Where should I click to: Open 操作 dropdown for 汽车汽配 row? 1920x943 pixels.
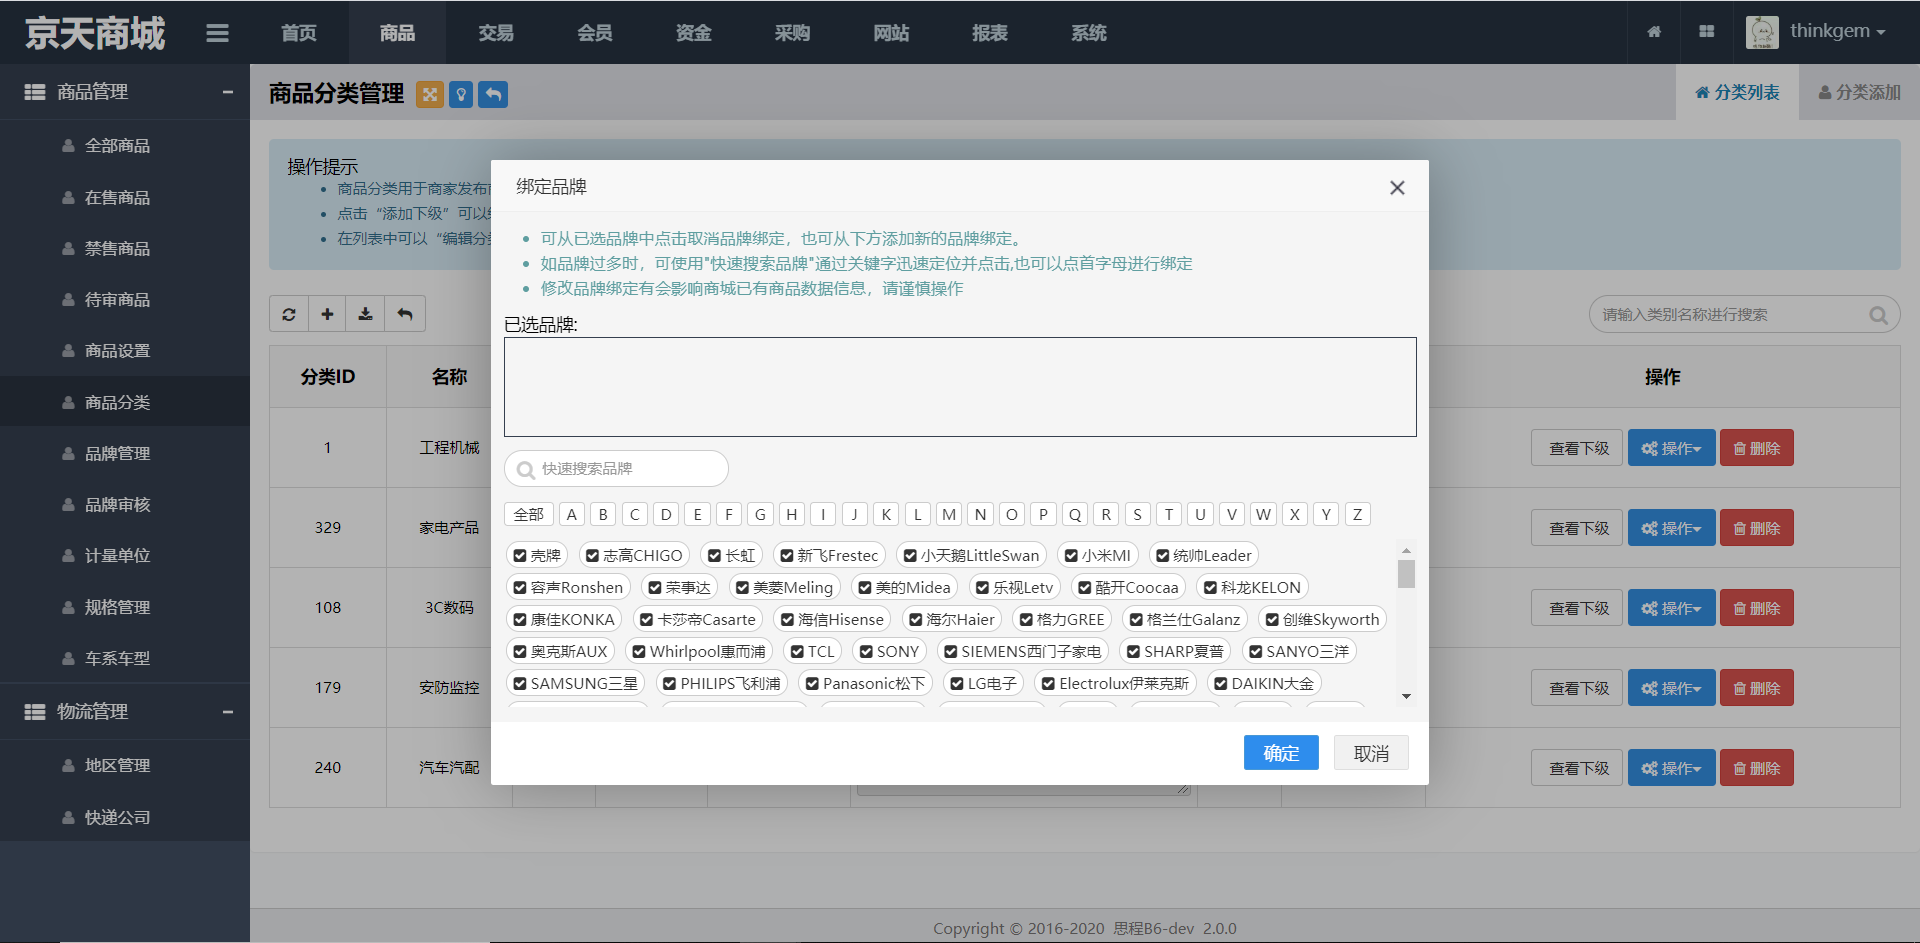tap(1671, 768)
